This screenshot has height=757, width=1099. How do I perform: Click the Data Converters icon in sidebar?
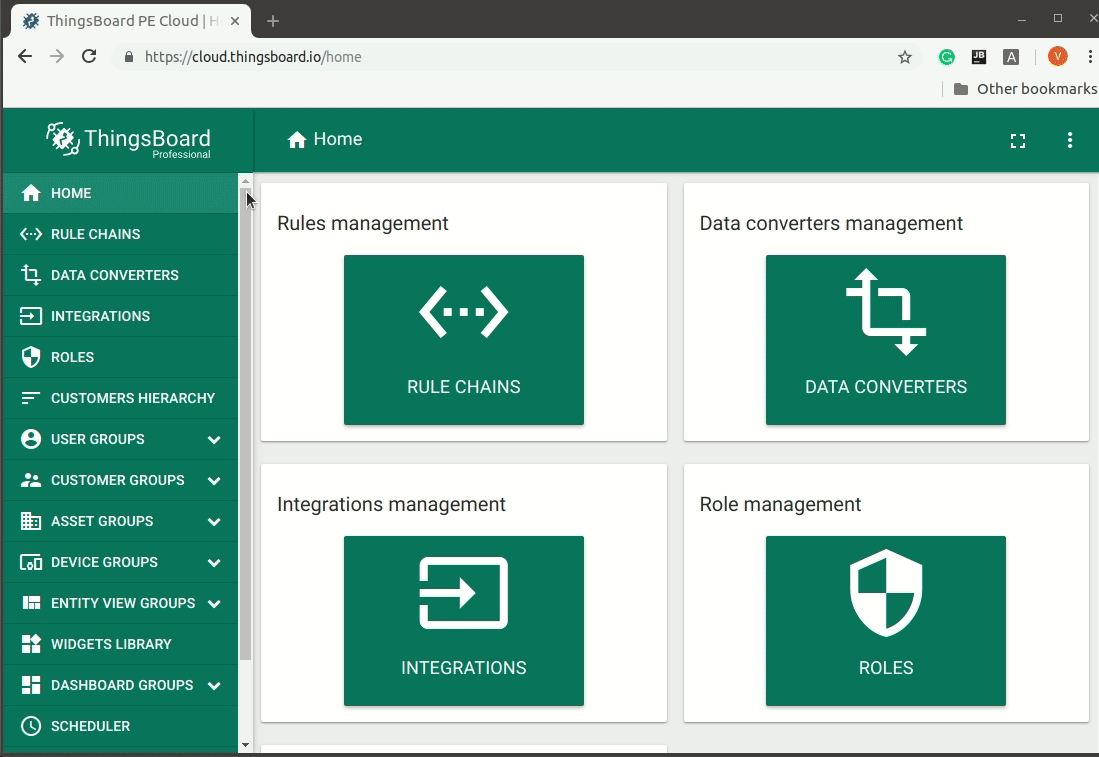[31, 275]
